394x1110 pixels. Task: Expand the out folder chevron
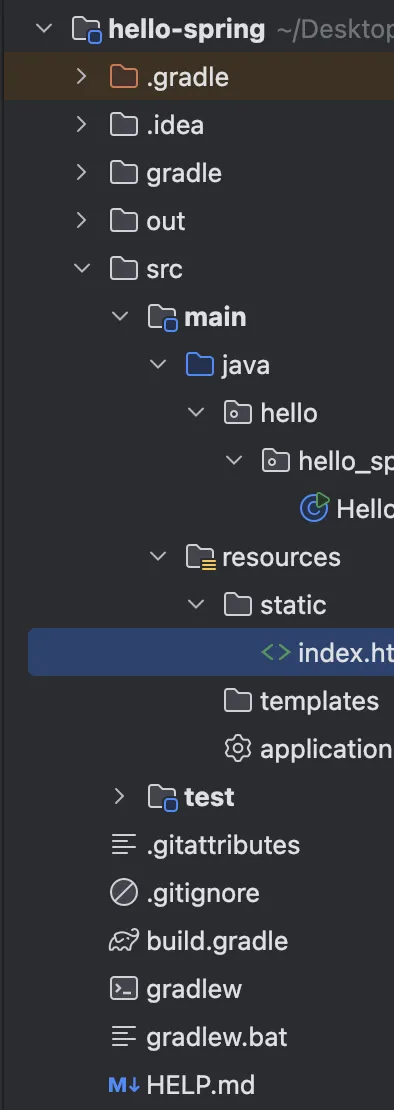[x=82, y=221]
